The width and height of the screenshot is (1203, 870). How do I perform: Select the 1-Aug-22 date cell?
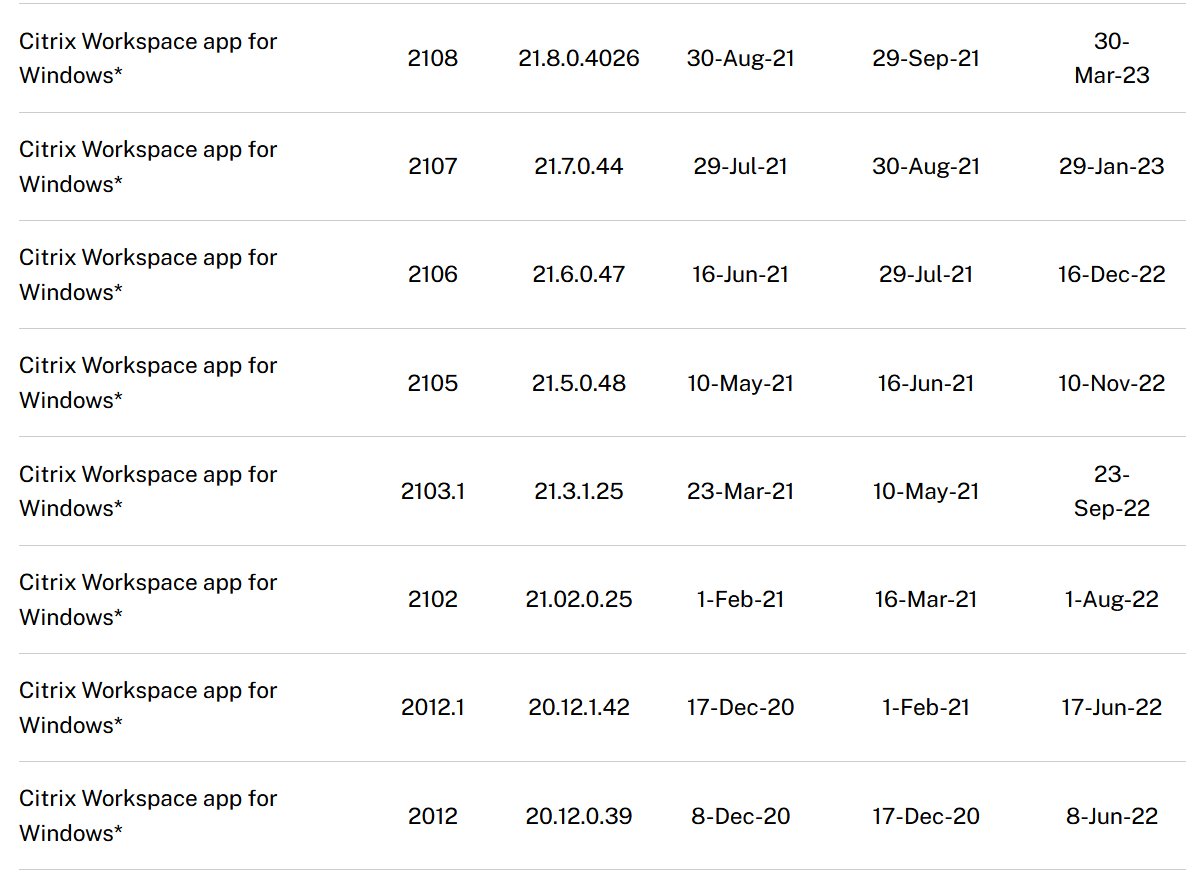1112,599
